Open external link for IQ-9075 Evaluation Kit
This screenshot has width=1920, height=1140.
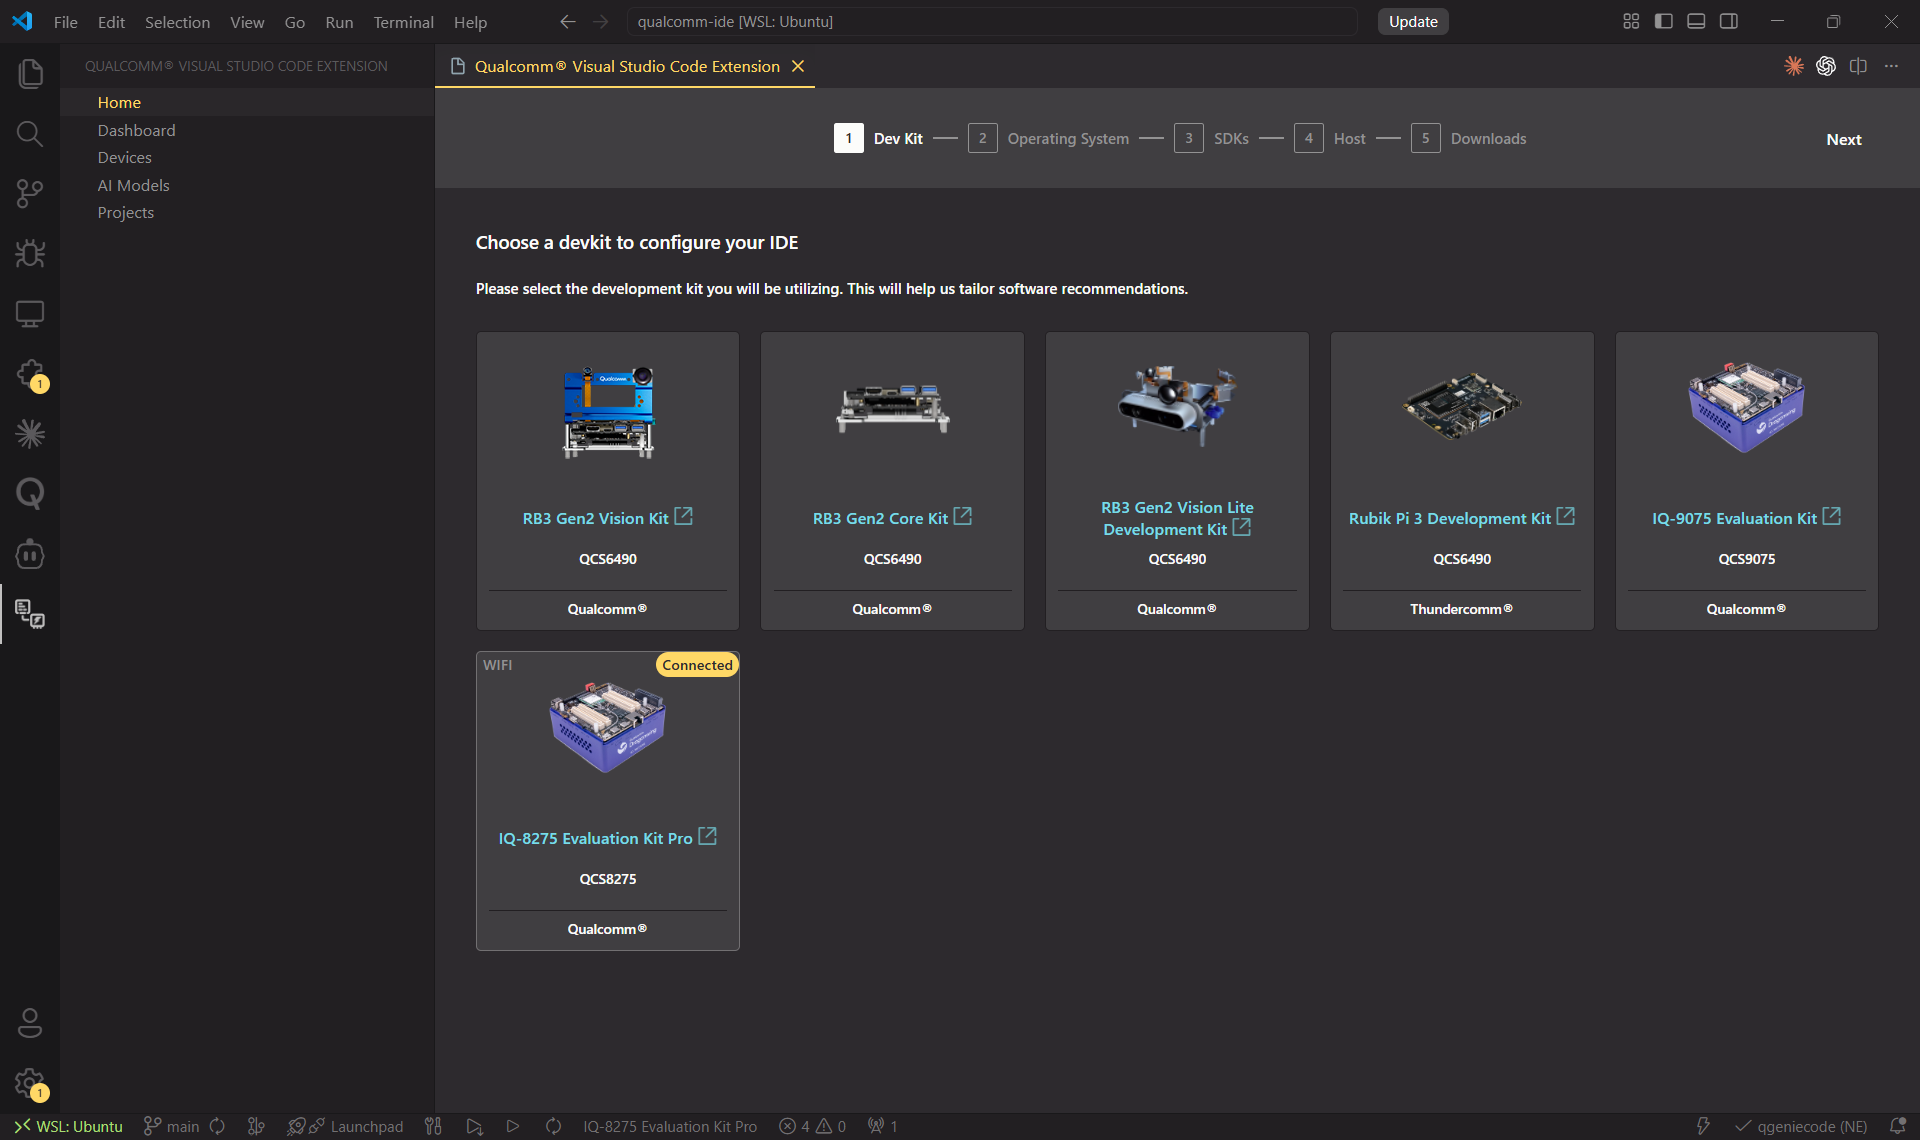pyautogui.click(x=1832, y=516)
